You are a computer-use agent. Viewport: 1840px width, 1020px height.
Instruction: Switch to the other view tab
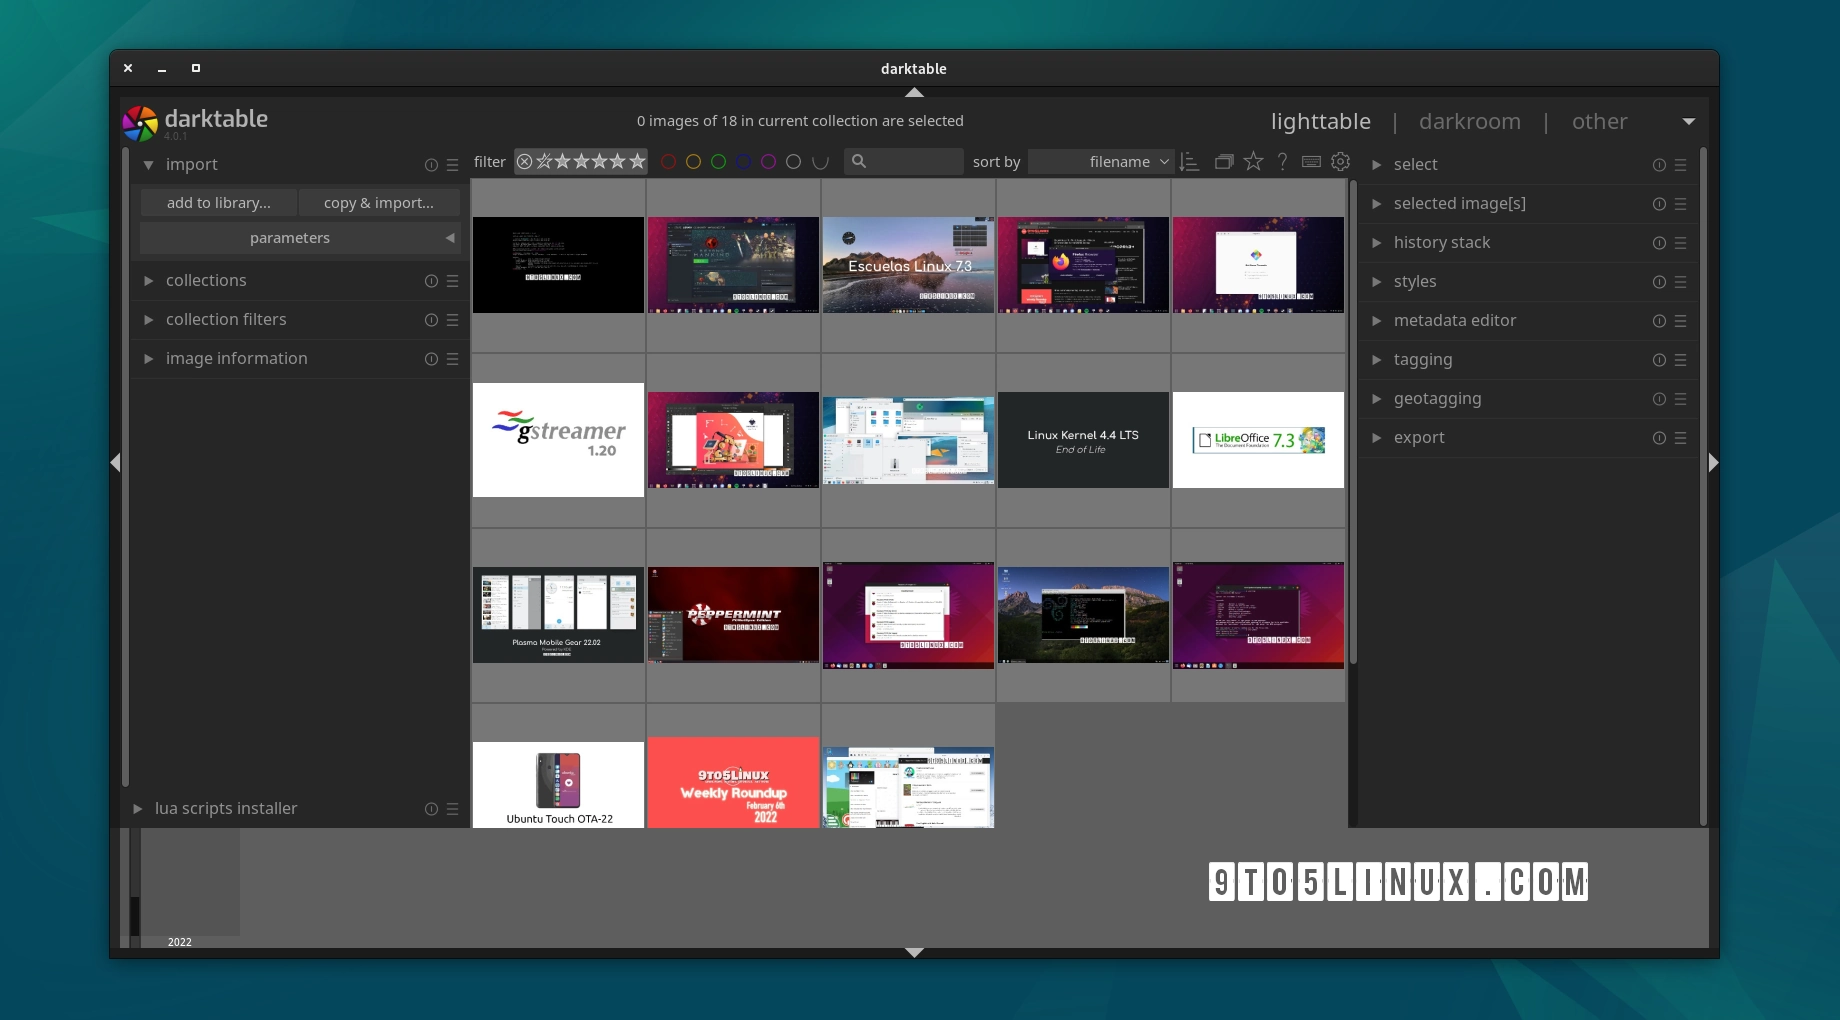click(x=1599, y=121)
